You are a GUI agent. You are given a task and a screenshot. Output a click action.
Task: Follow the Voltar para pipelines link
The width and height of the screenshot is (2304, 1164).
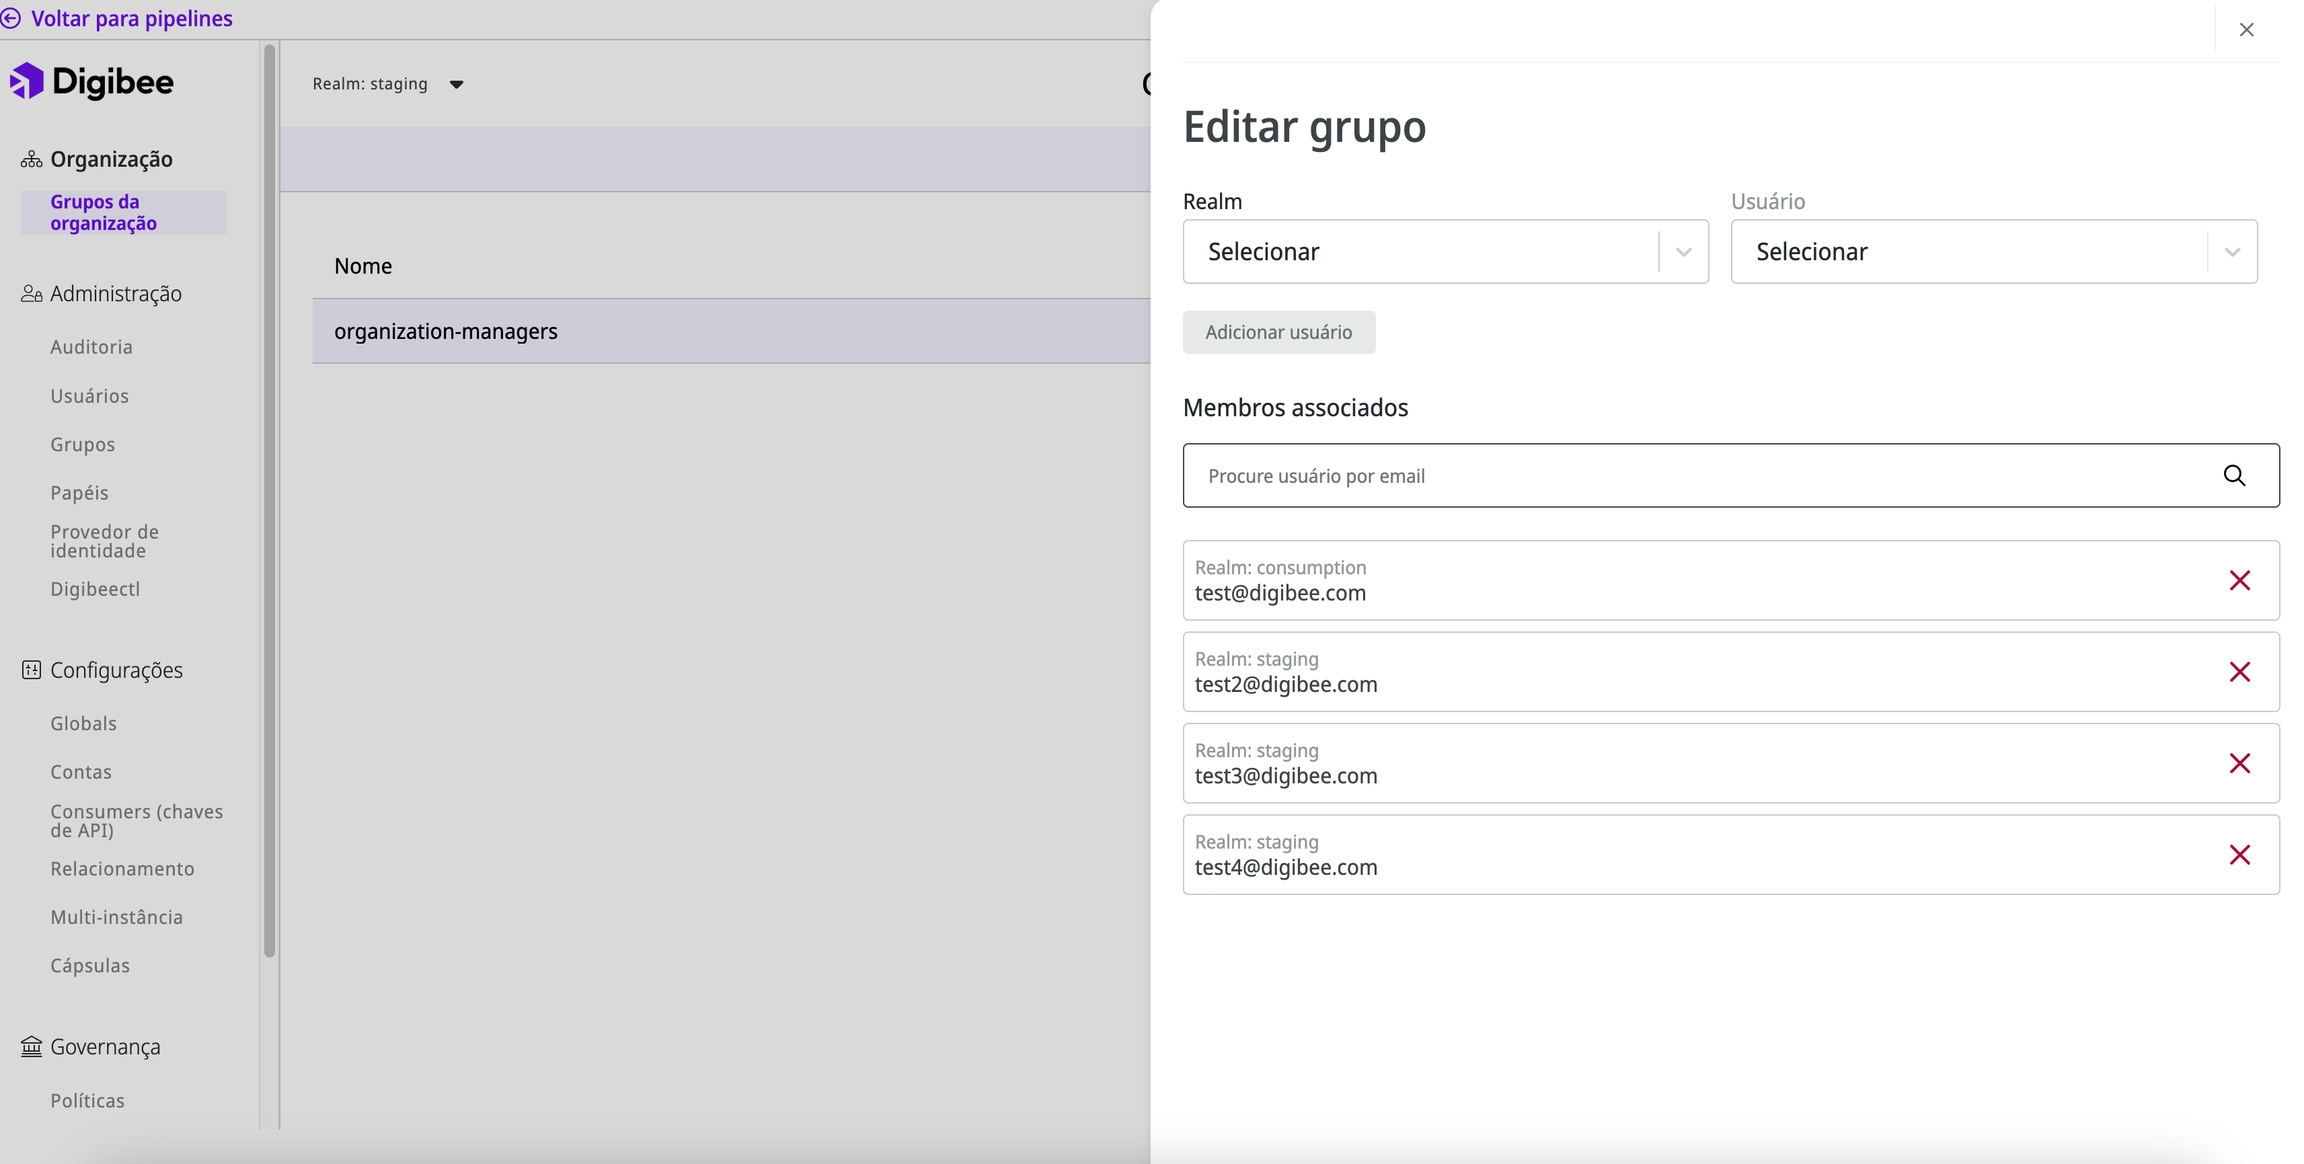click(131, 19)
